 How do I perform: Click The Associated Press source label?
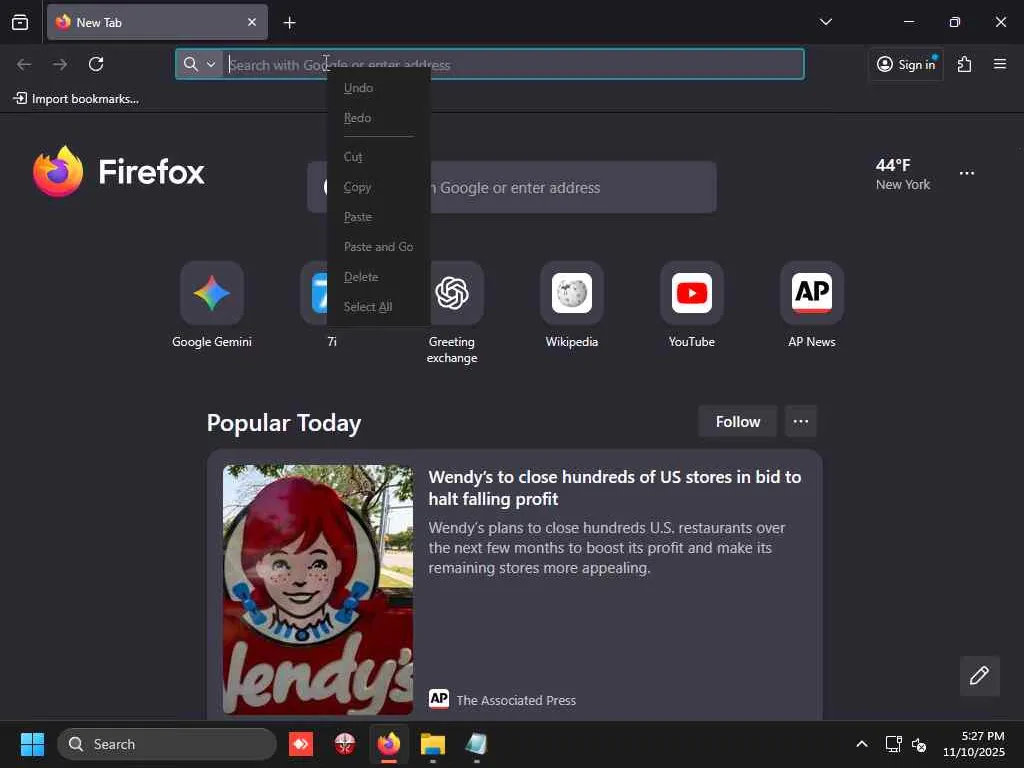click(516, 700)
